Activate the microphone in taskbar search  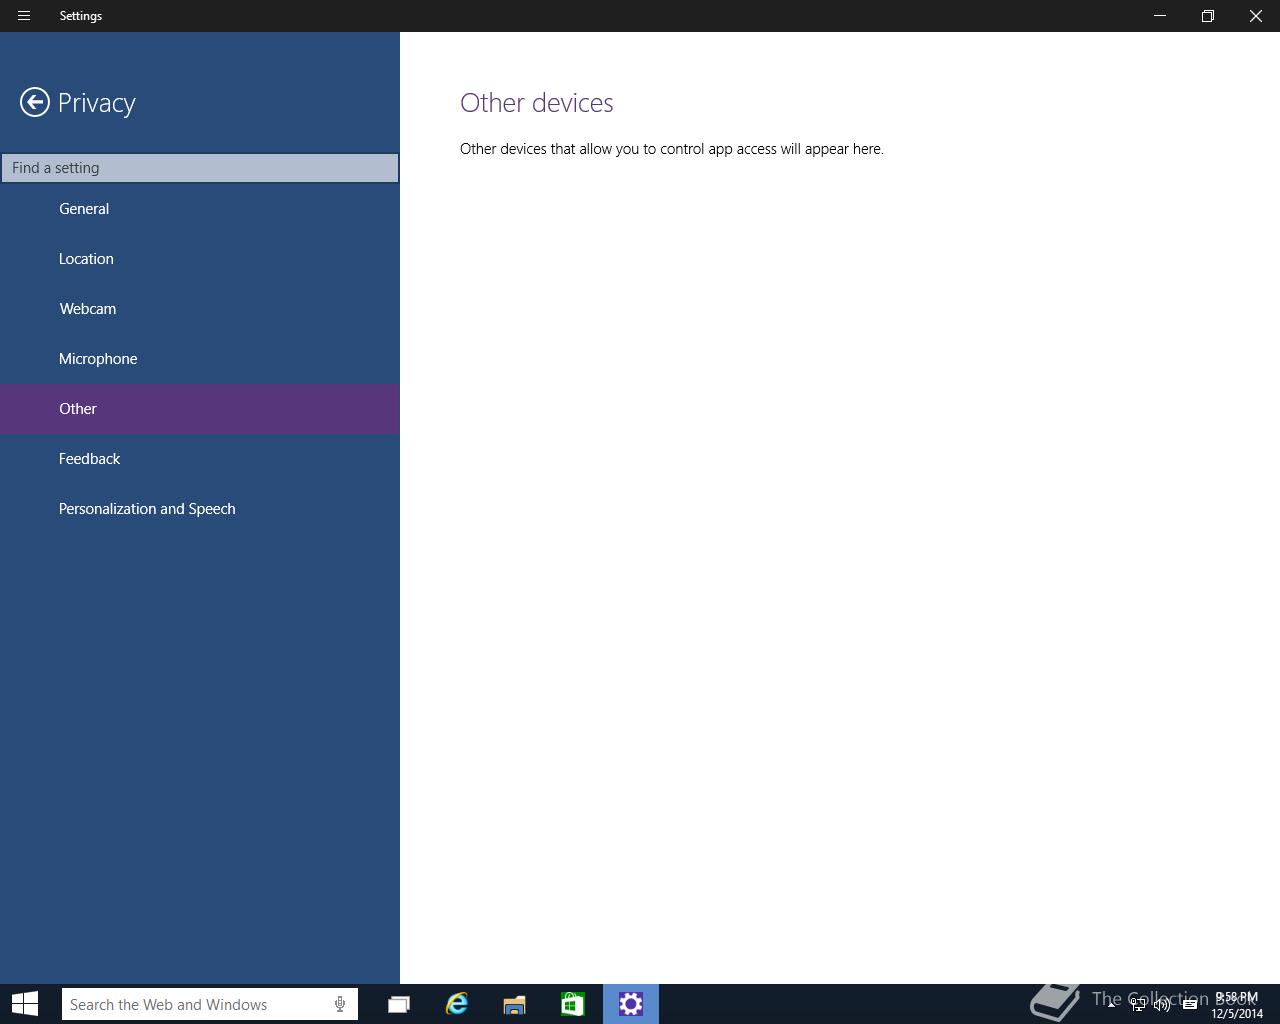[340, 1004]
